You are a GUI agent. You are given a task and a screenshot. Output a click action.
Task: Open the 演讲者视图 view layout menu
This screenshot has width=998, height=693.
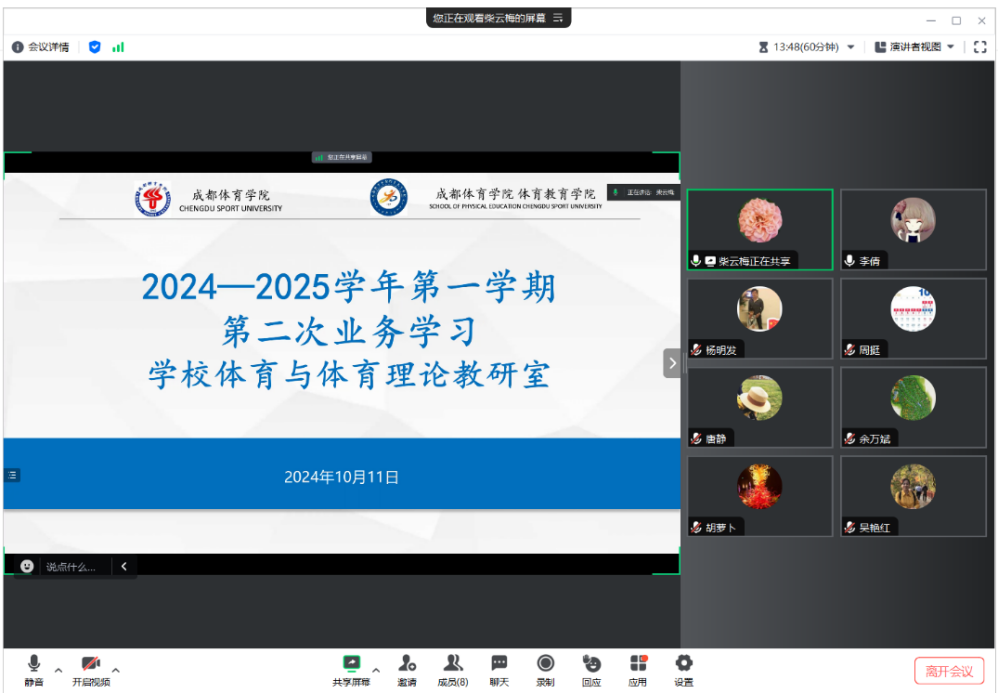coord(914,47)
